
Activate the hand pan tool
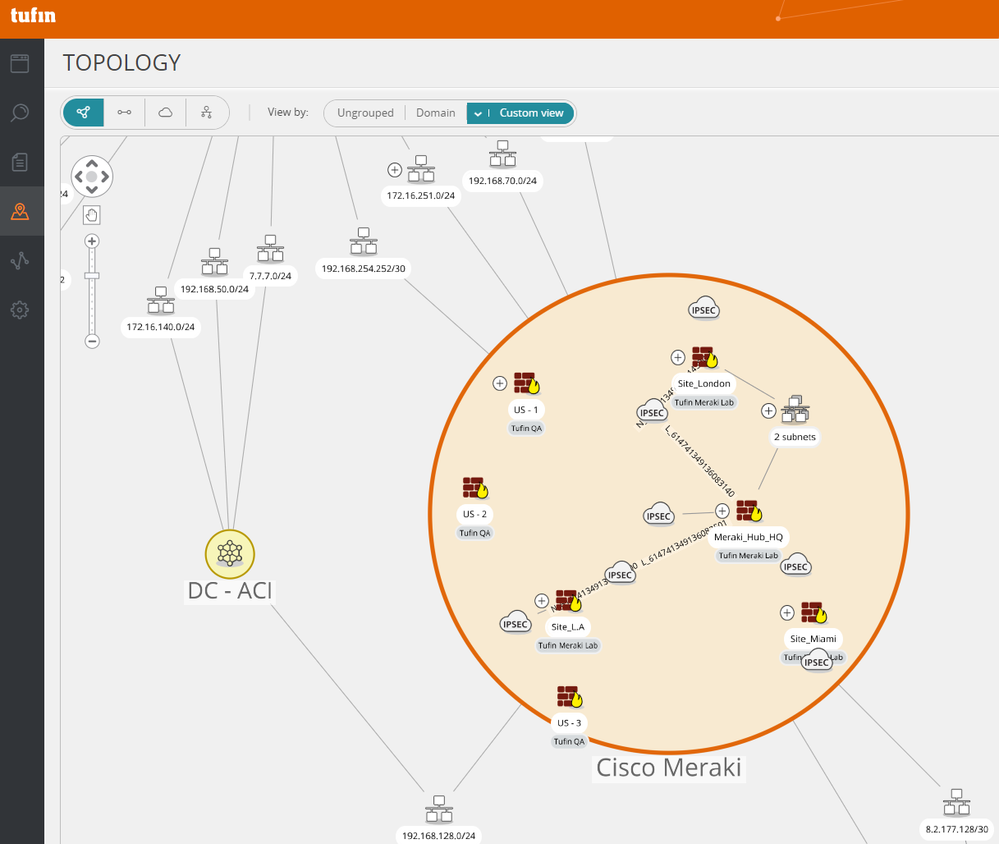(x=92, y=215)
